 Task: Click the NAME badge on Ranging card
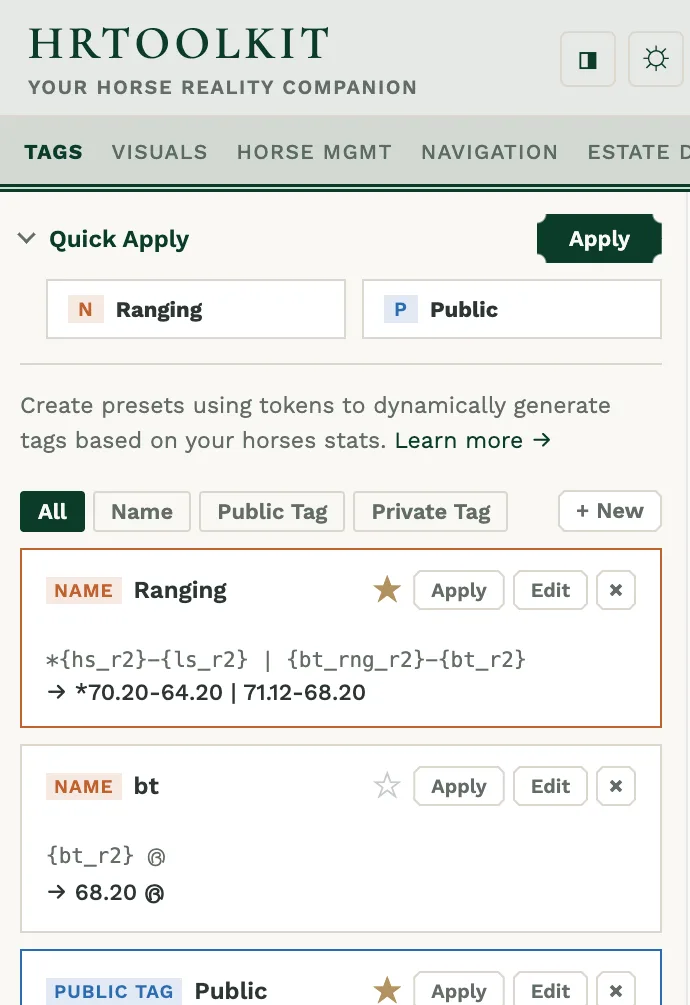(x=83, y=590)
